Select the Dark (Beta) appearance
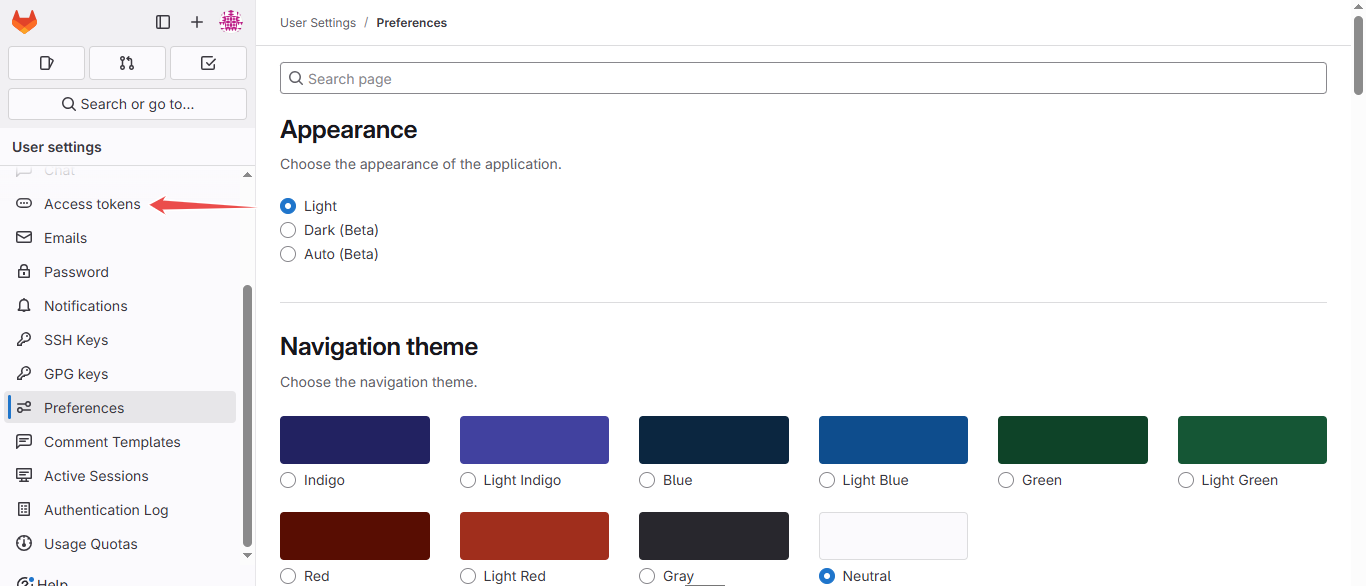The image size is (1366, 586). pyautogui.click(x=288, y=229)
